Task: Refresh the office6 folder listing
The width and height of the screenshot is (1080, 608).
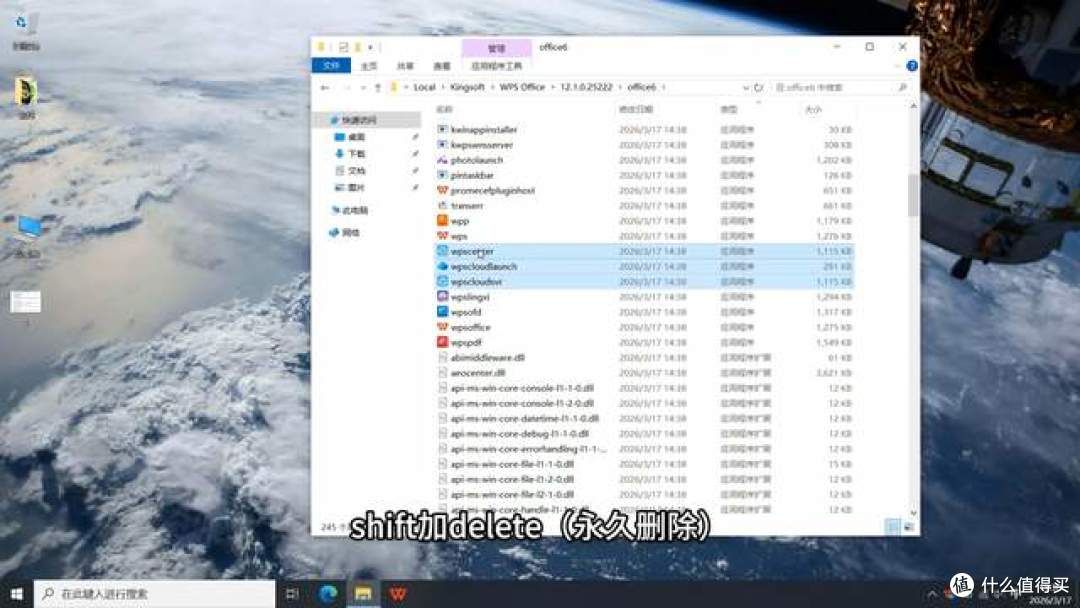Action: coord(758,87)
